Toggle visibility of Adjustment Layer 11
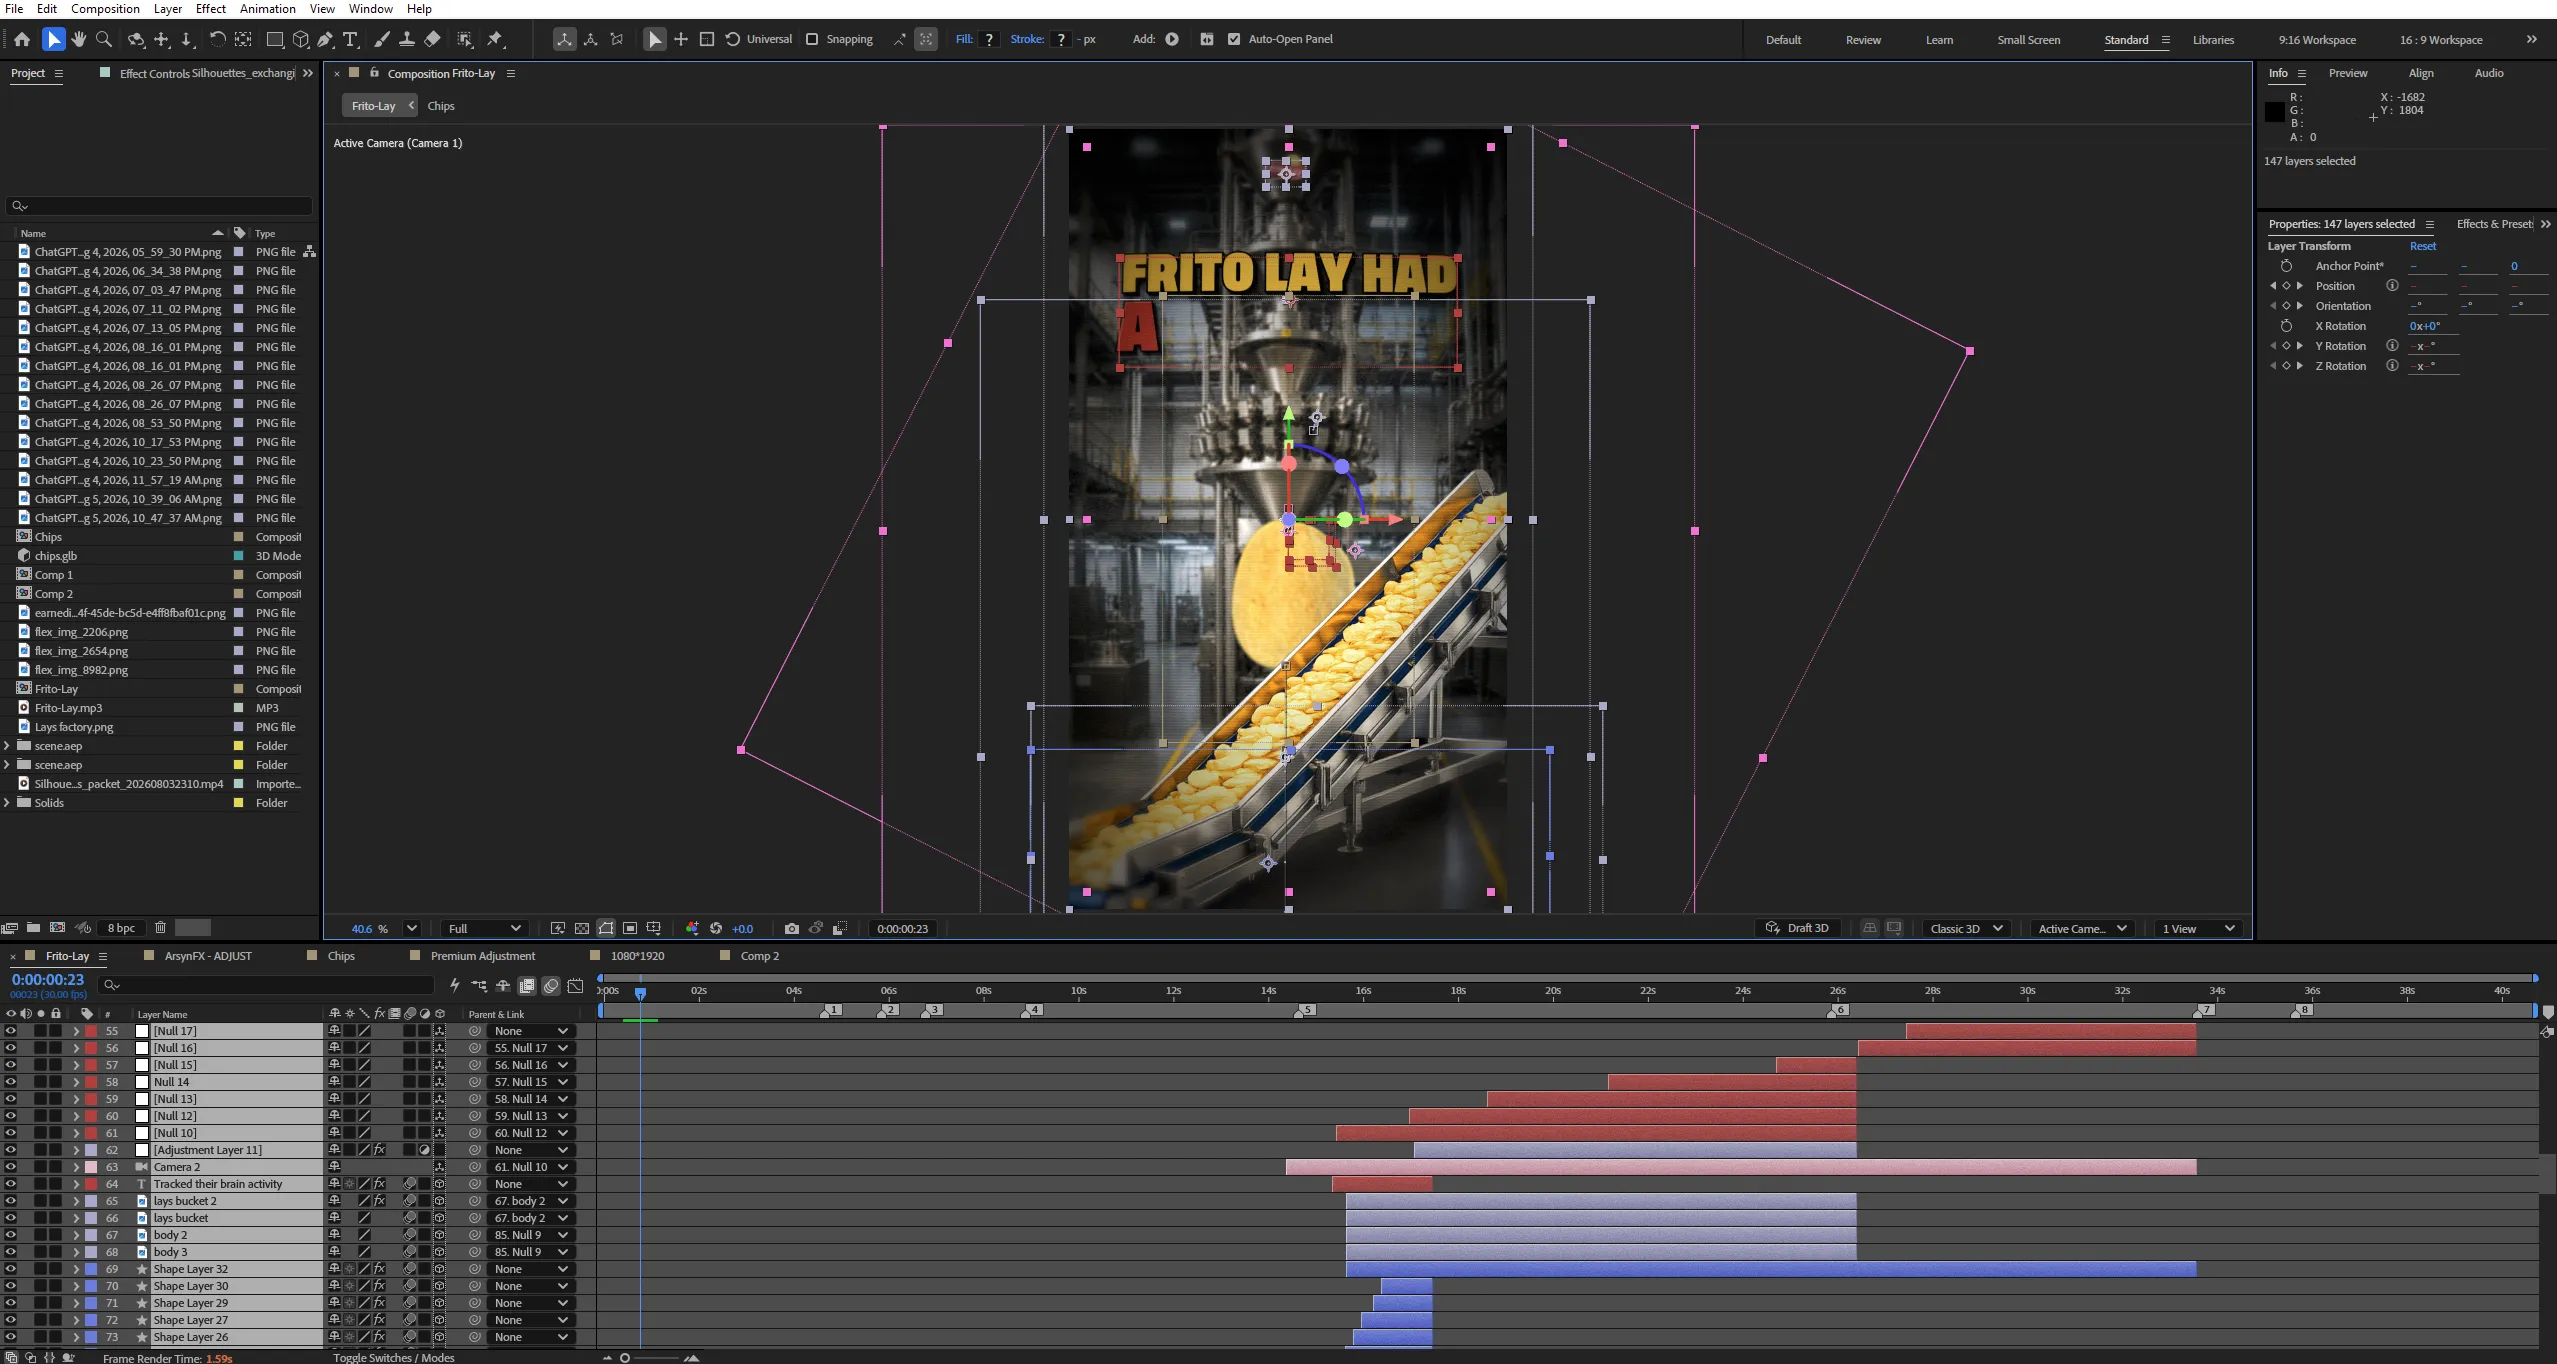 pos(11,1150)
